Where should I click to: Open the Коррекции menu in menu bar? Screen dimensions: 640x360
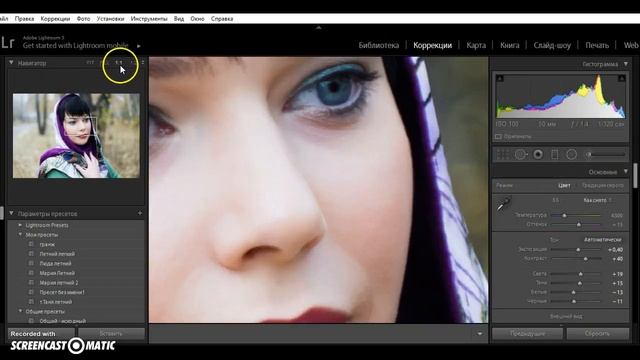click(55, 19)
